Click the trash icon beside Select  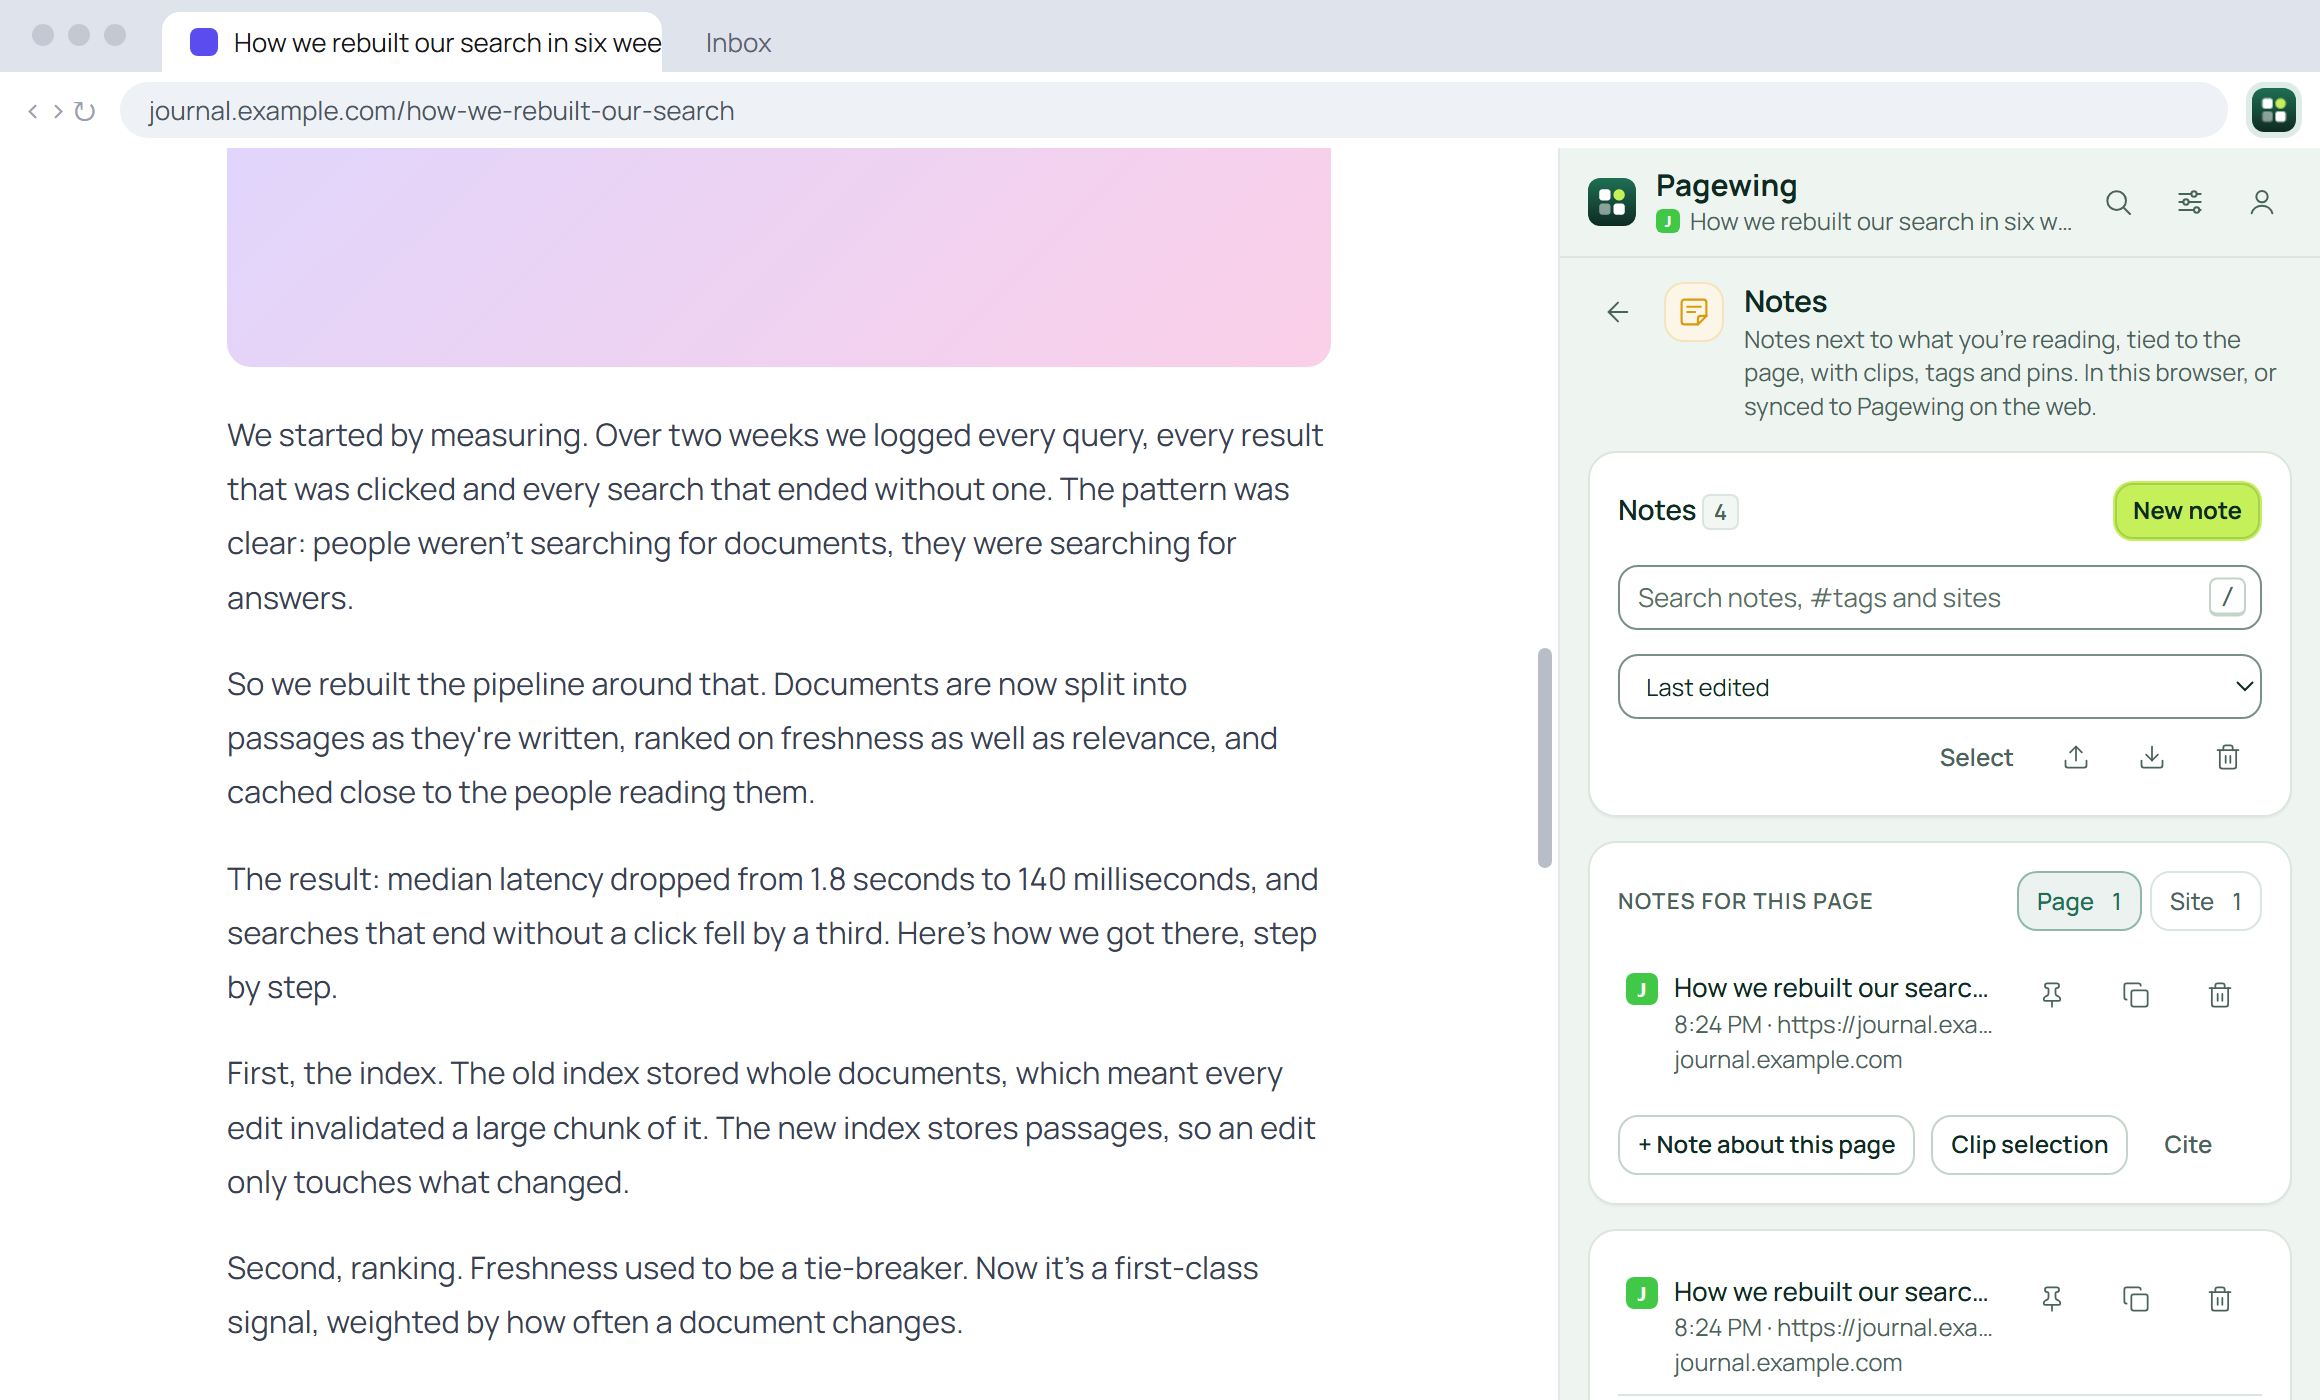point(2228,757)
